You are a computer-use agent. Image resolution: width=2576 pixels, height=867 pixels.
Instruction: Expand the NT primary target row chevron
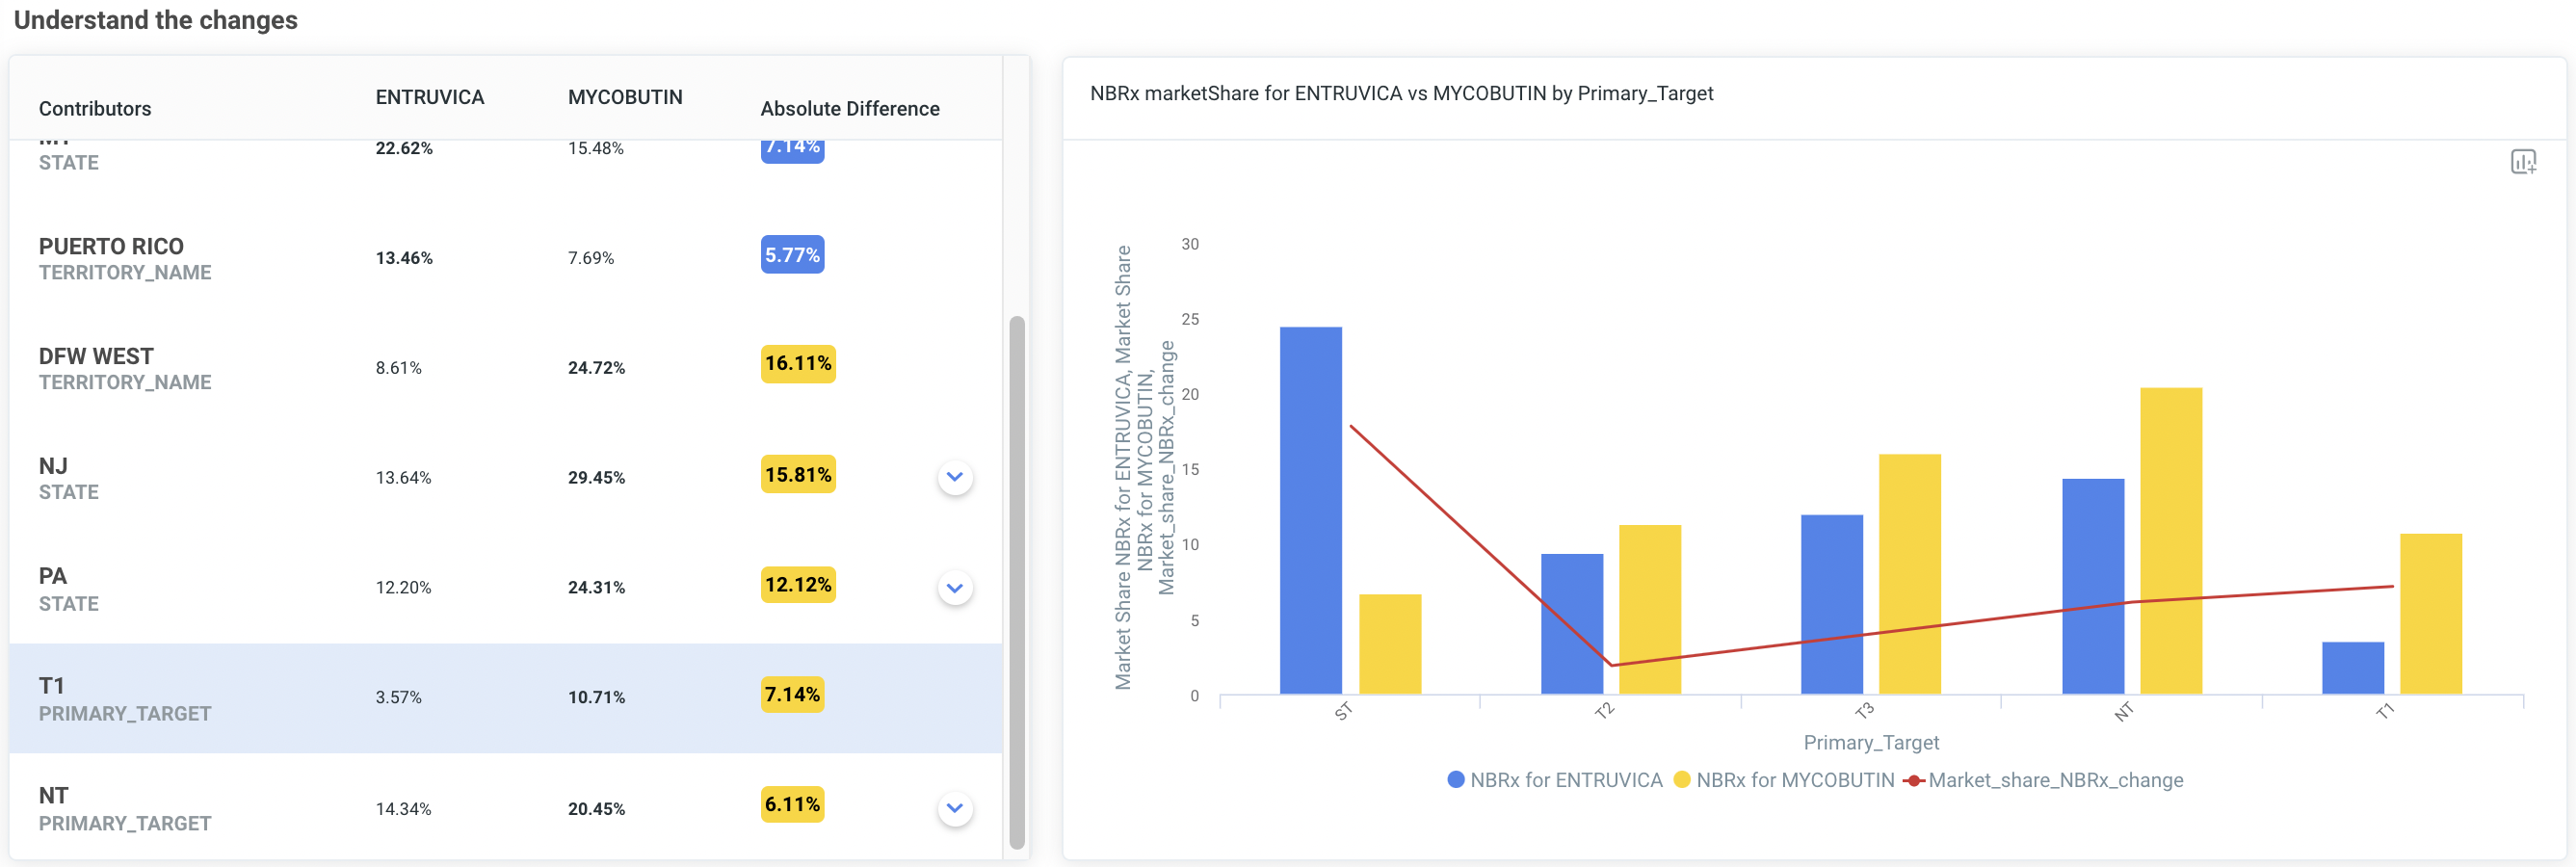pyautogui.click(x=954, y=808)
